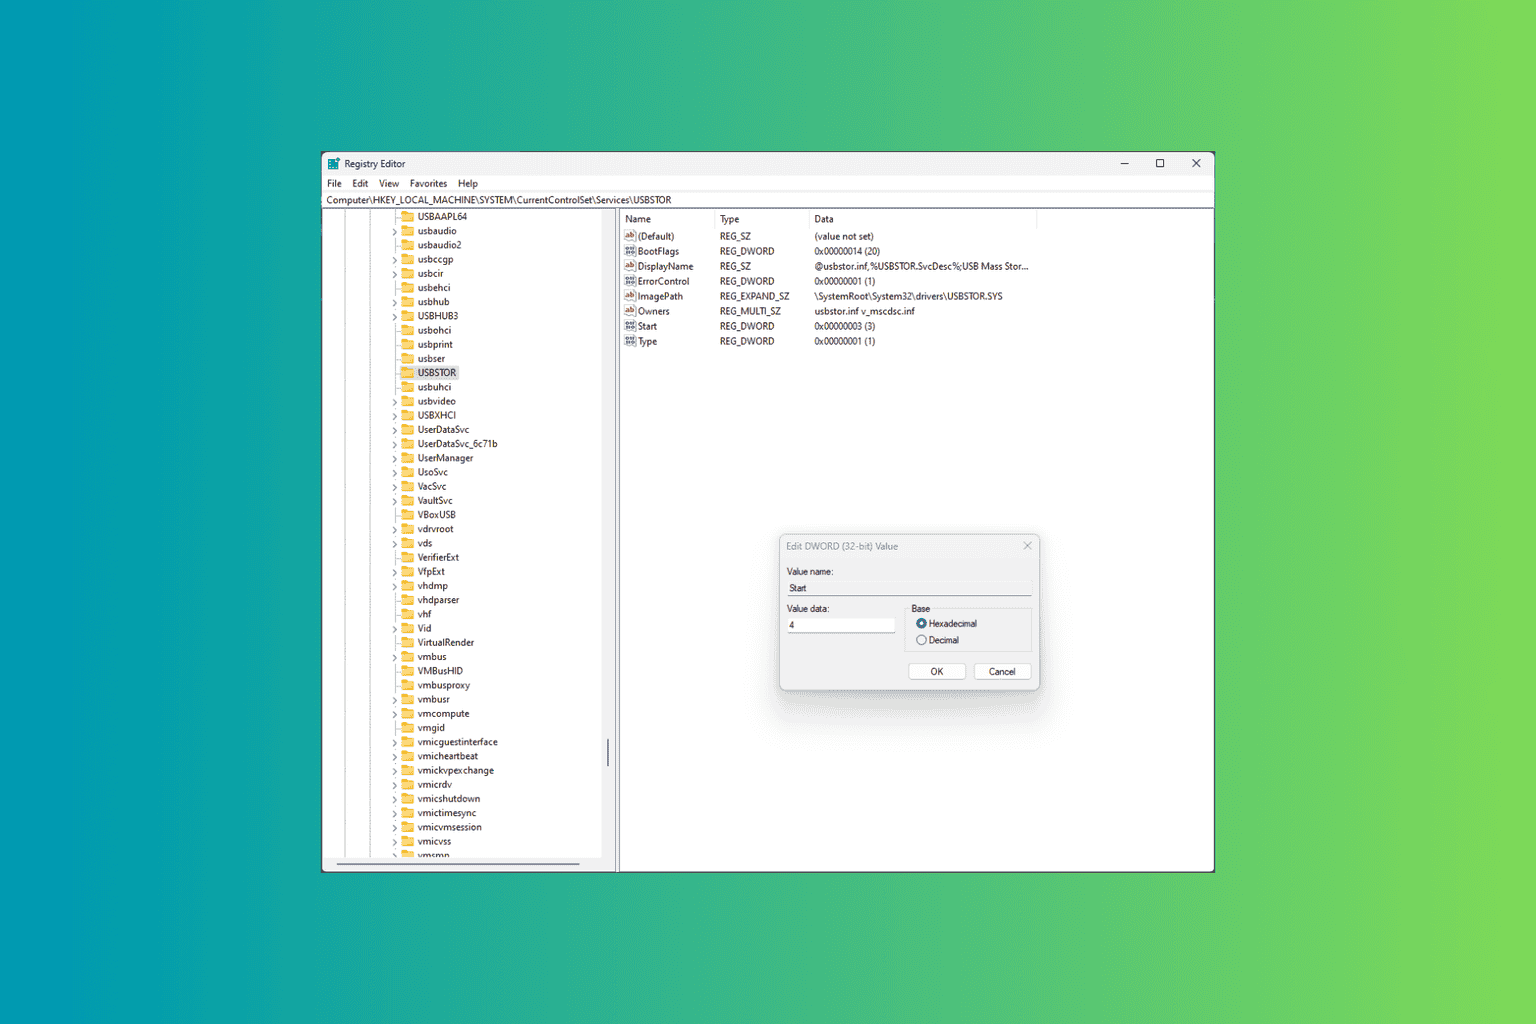The image size is (1536, 1024).
Task: Expand the UserManager key
Action: (x=395, y=458)
